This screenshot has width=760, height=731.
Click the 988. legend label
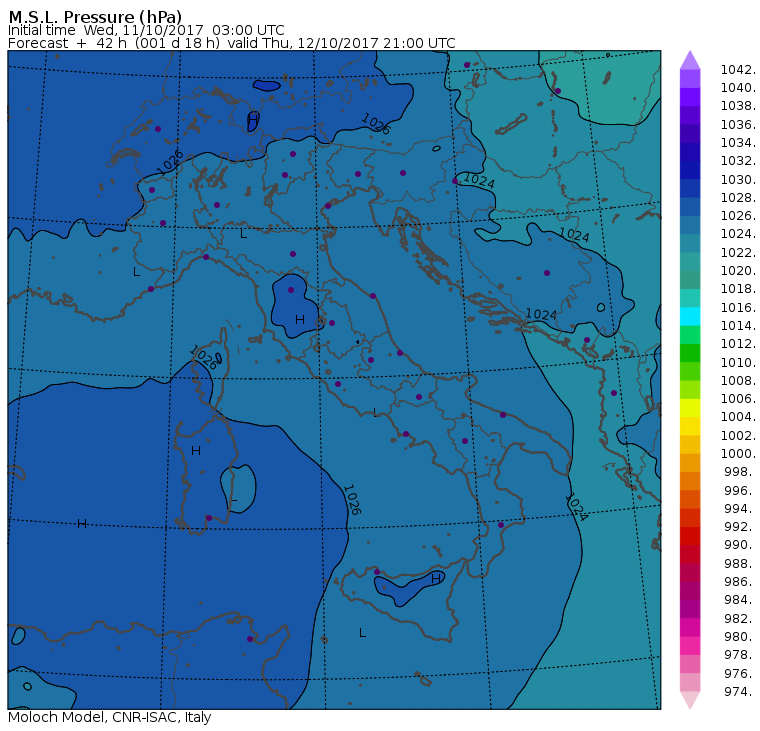(x=739, y=563)
